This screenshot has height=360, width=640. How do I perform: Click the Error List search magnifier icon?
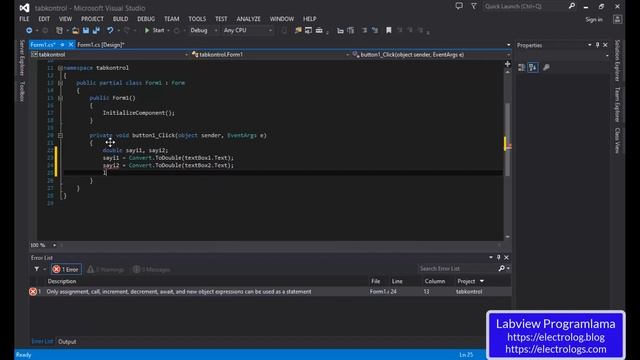pyautogui.click(x=501, y=269)
